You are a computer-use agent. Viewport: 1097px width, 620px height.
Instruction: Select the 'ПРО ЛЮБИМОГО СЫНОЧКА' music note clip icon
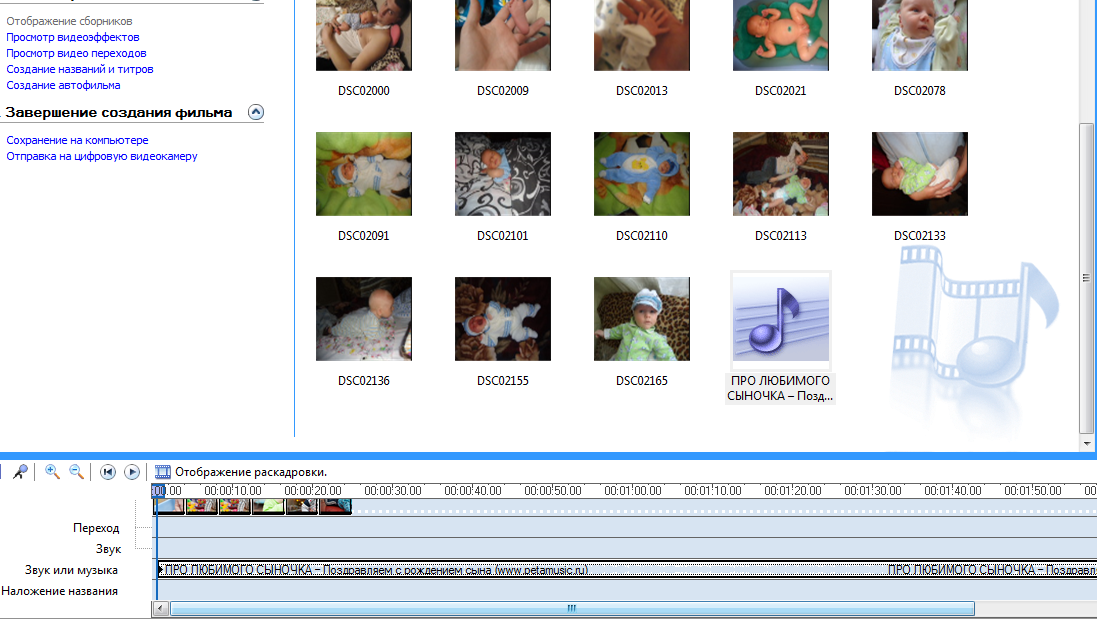click(x=781, y=320)
